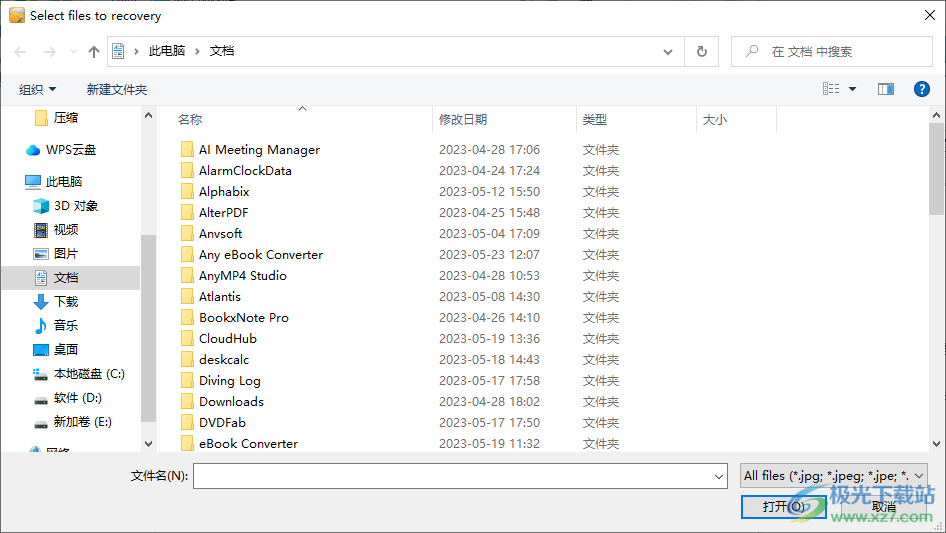Open help with the question mark icon
This screenshot has width=946, height=533.
922,89
